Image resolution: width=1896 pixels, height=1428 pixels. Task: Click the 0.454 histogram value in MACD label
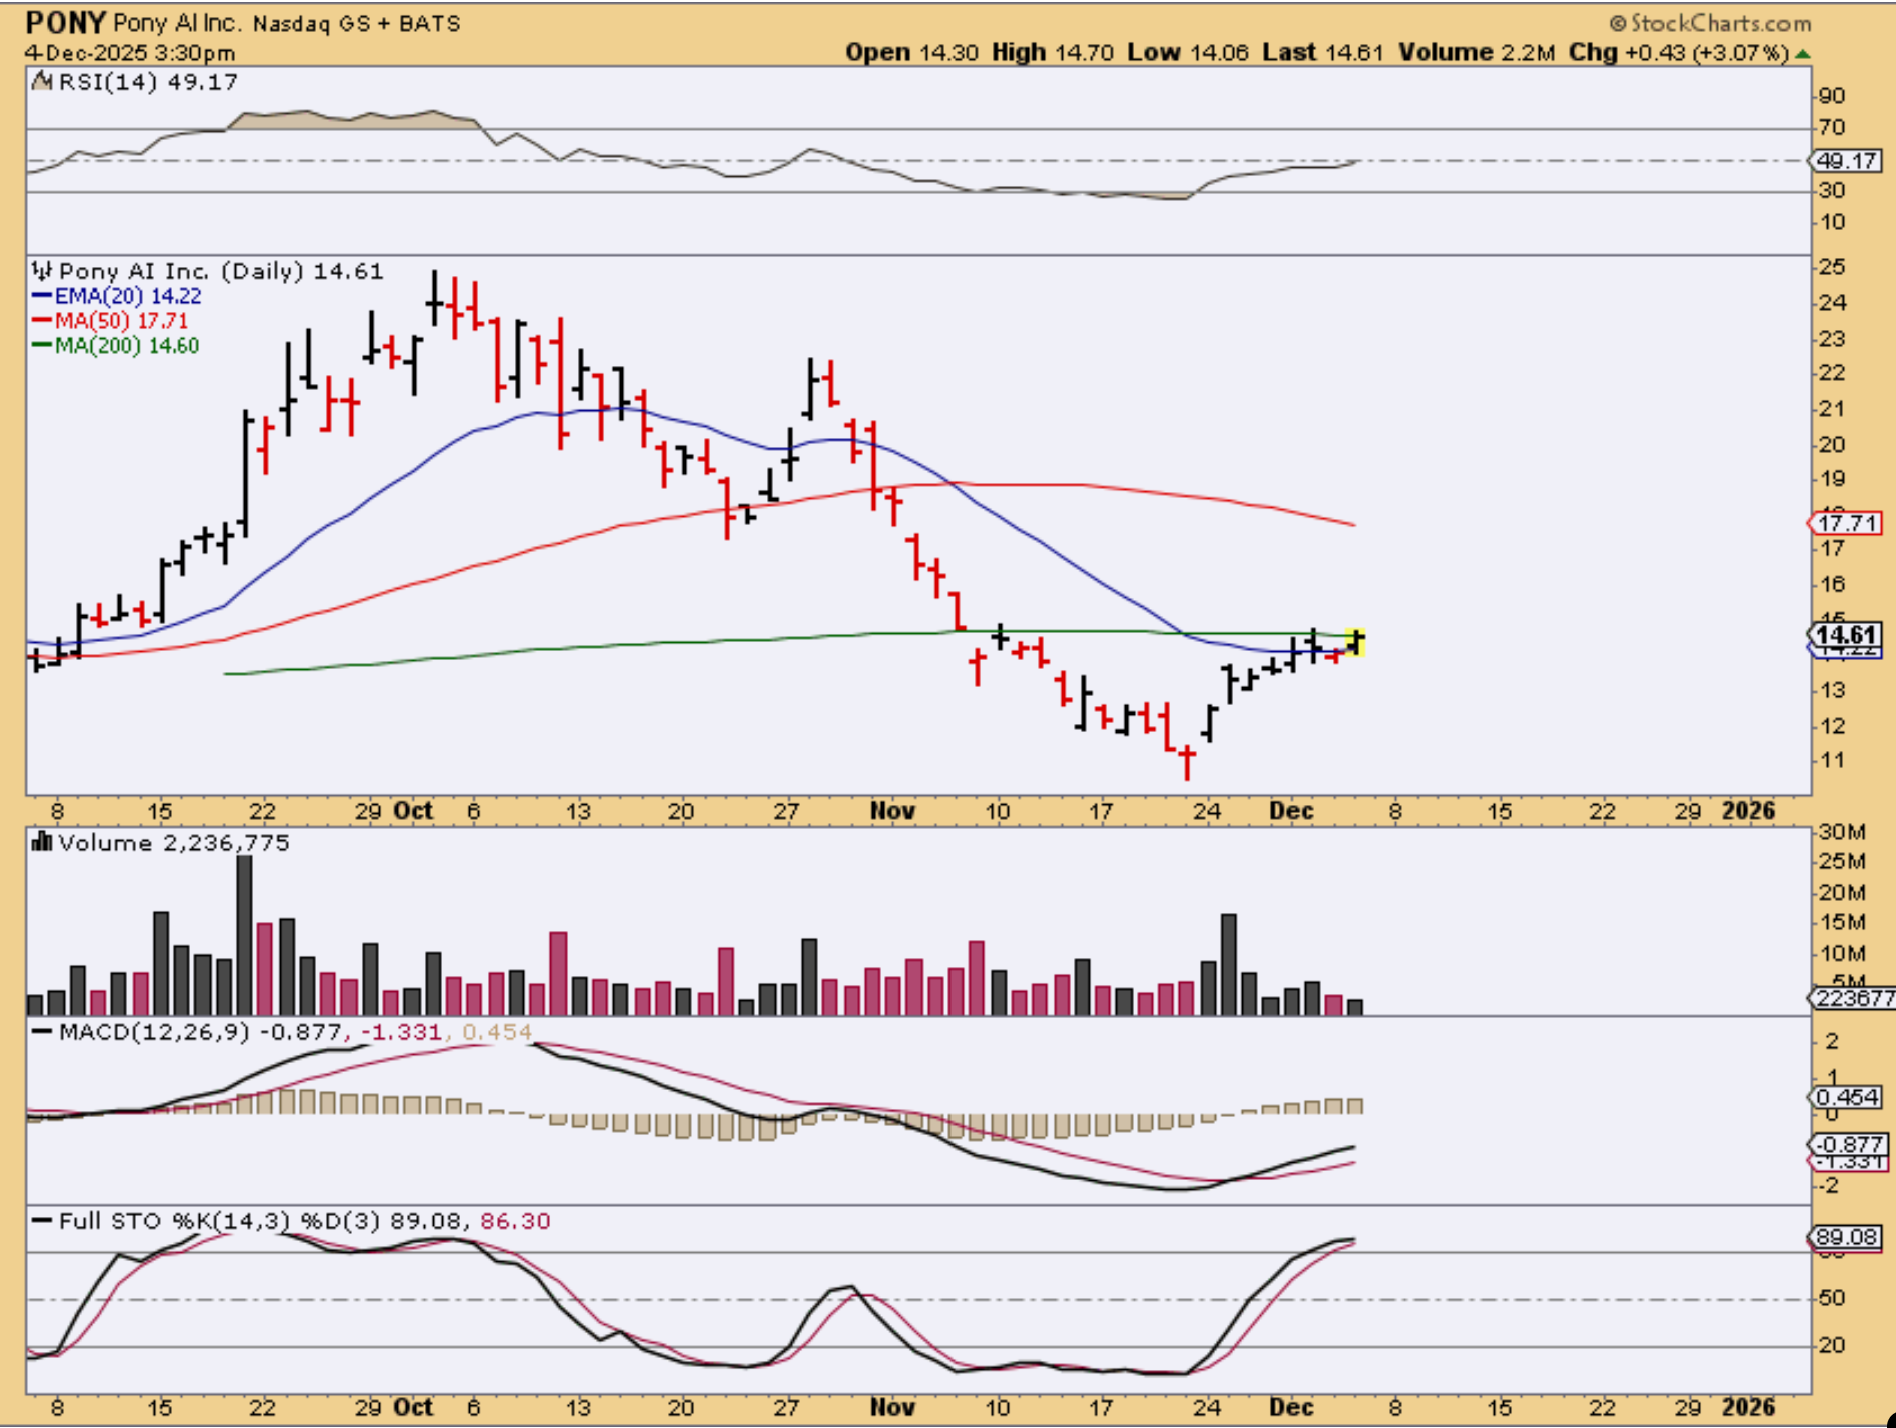(x=497, y=1032)
